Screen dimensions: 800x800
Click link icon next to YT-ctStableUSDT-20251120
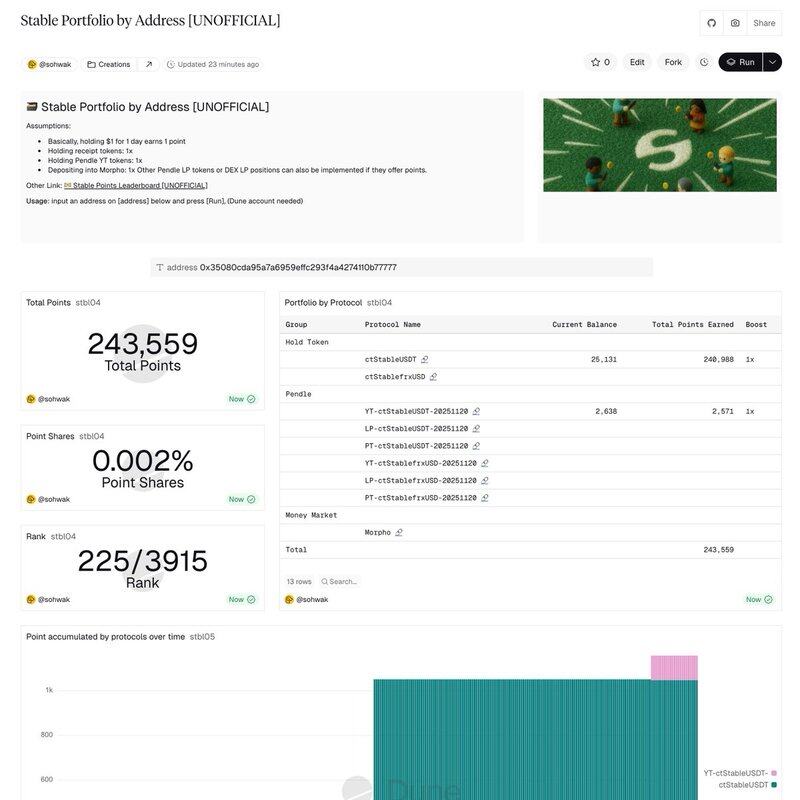click(x=476, y=411)
